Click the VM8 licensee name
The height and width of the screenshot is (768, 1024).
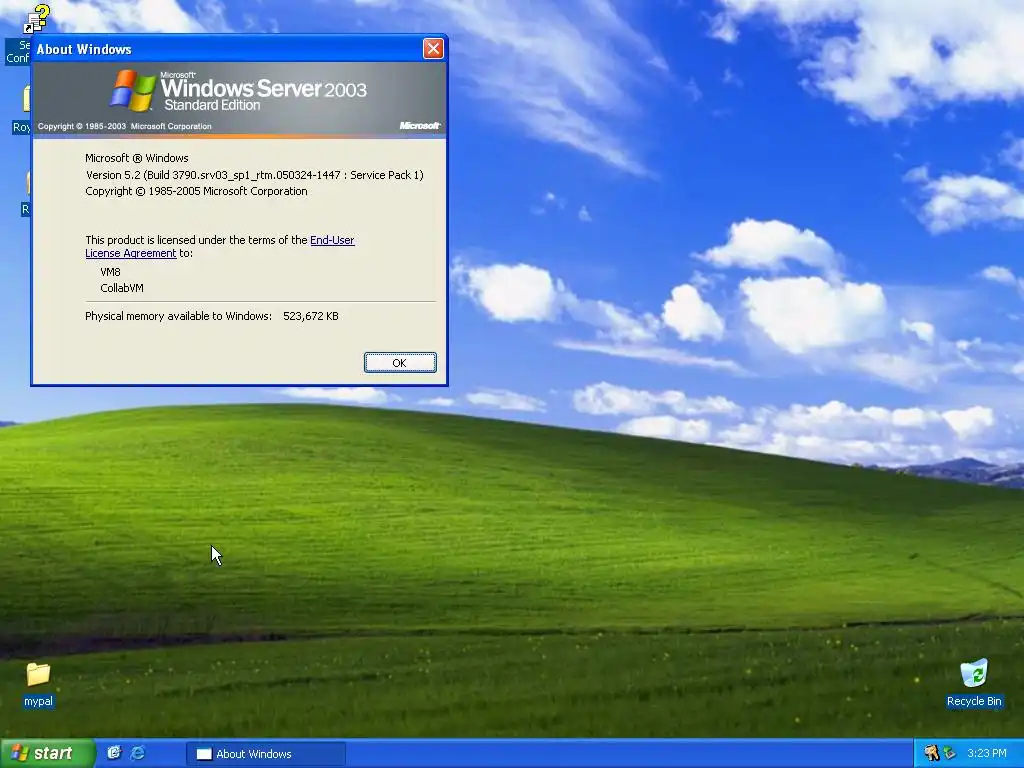110,272
